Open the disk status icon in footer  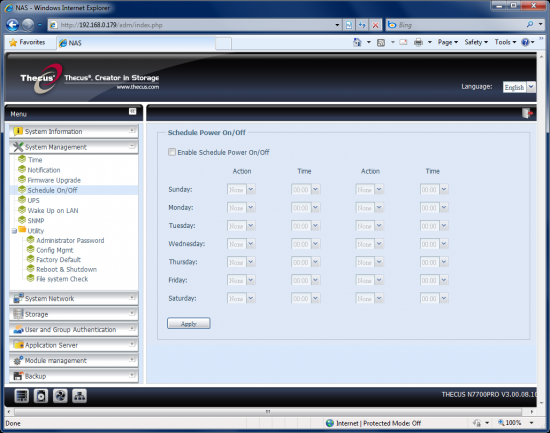coord(41,396)
